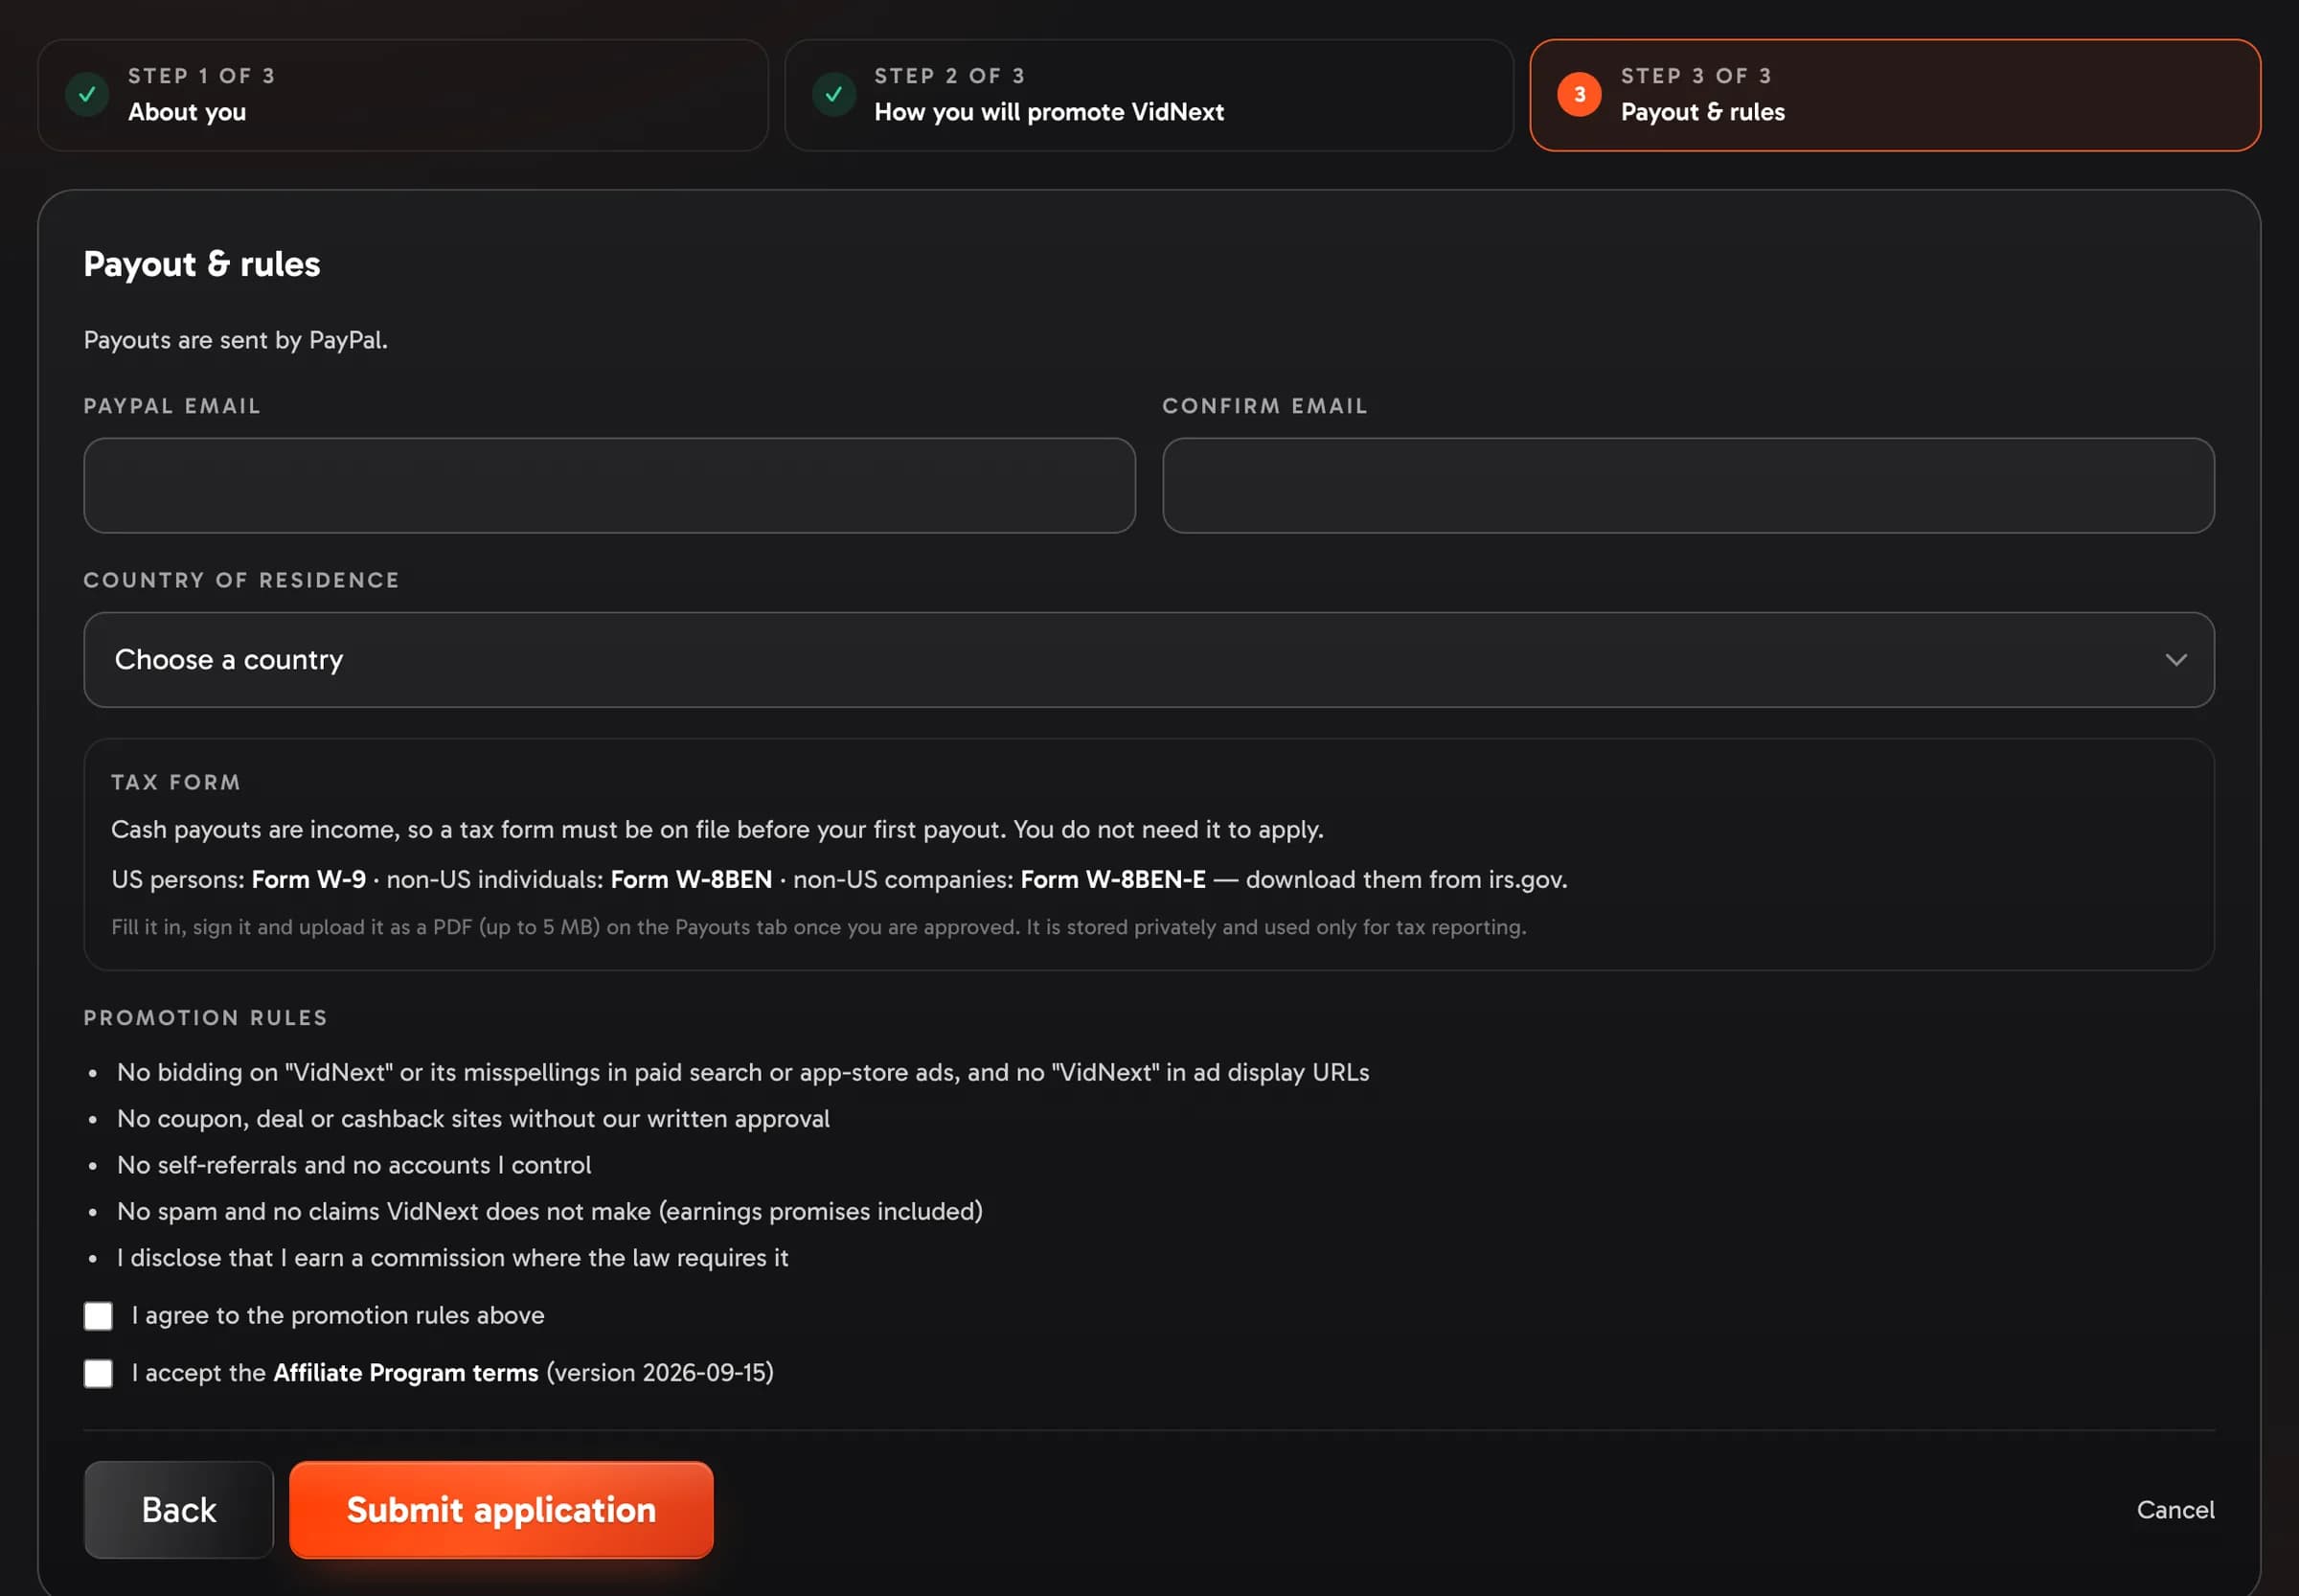The image size is (2299, 1596).
Task: Check I agree to the promotion rules
Action: tap(98, 1315)
